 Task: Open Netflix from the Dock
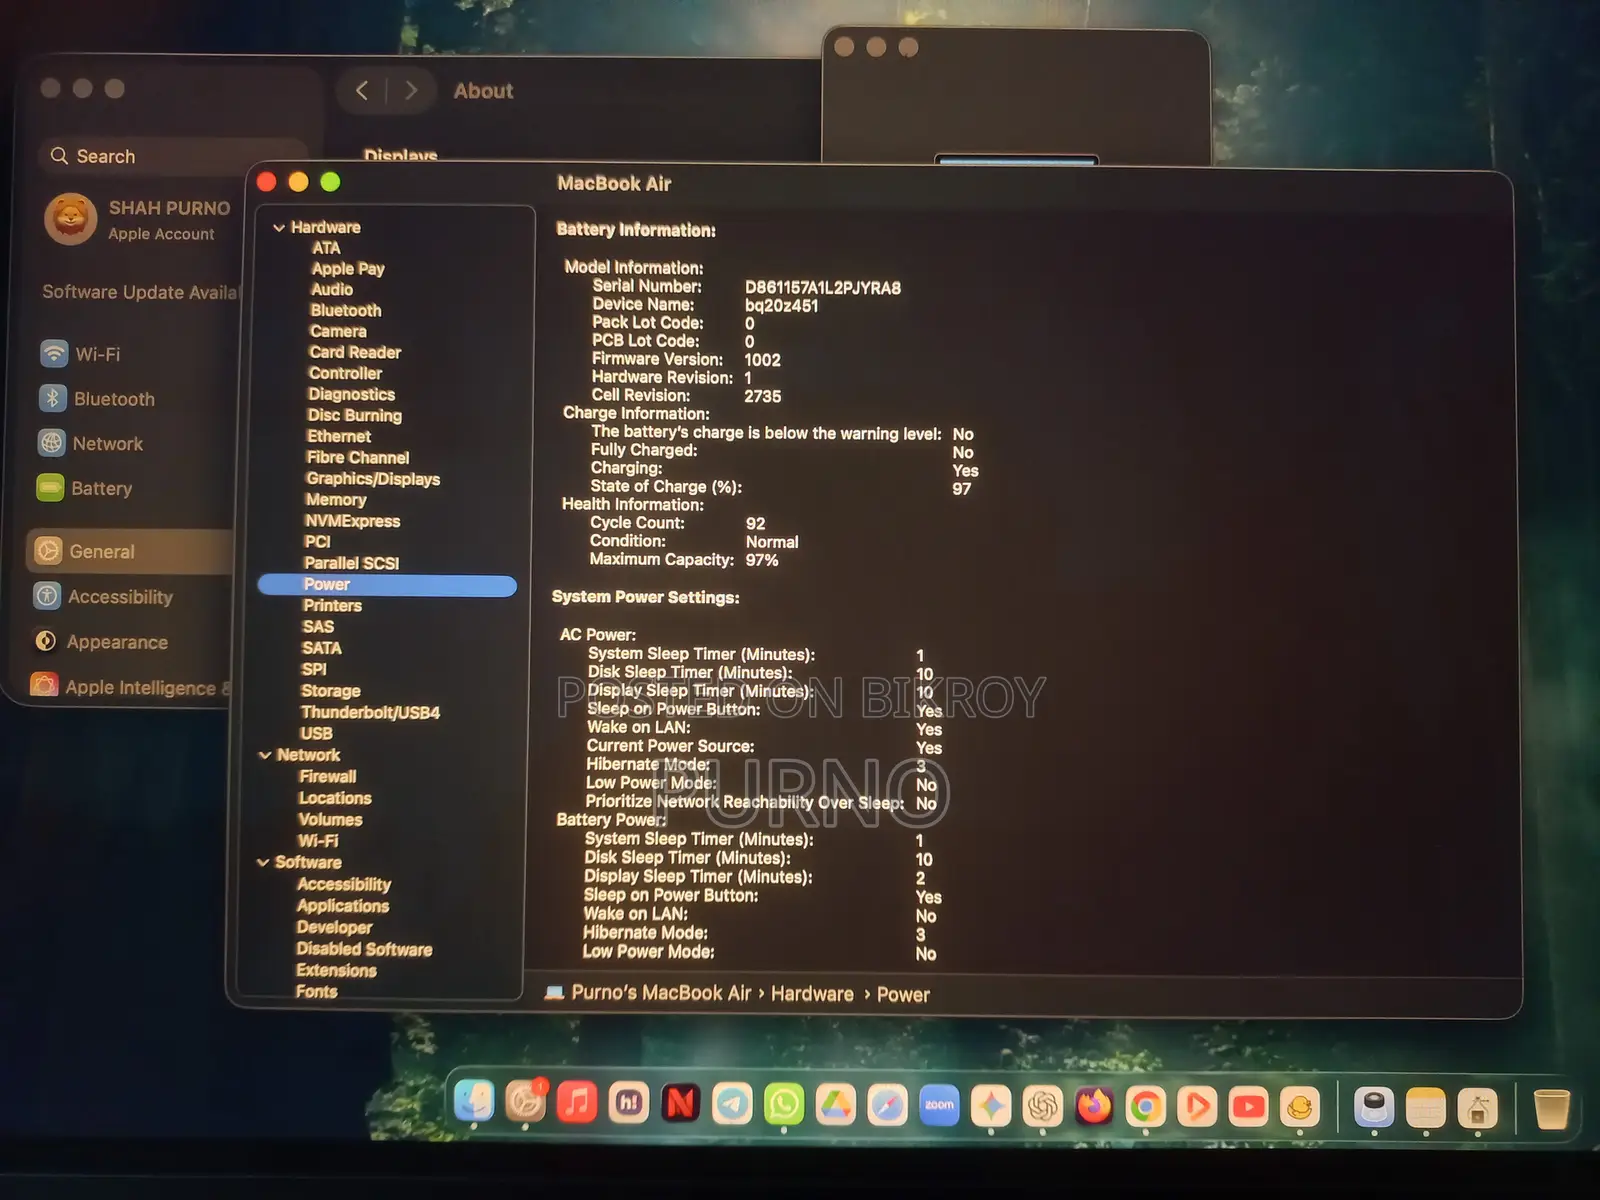(681, 1103)
